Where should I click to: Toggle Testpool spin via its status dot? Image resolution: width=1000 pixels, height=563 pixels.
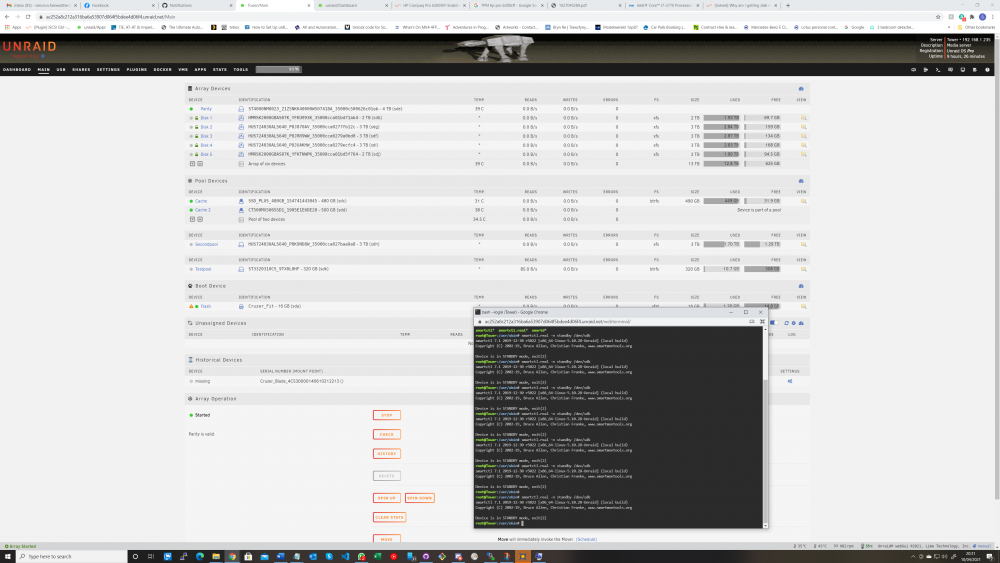(x=191, y=269)
